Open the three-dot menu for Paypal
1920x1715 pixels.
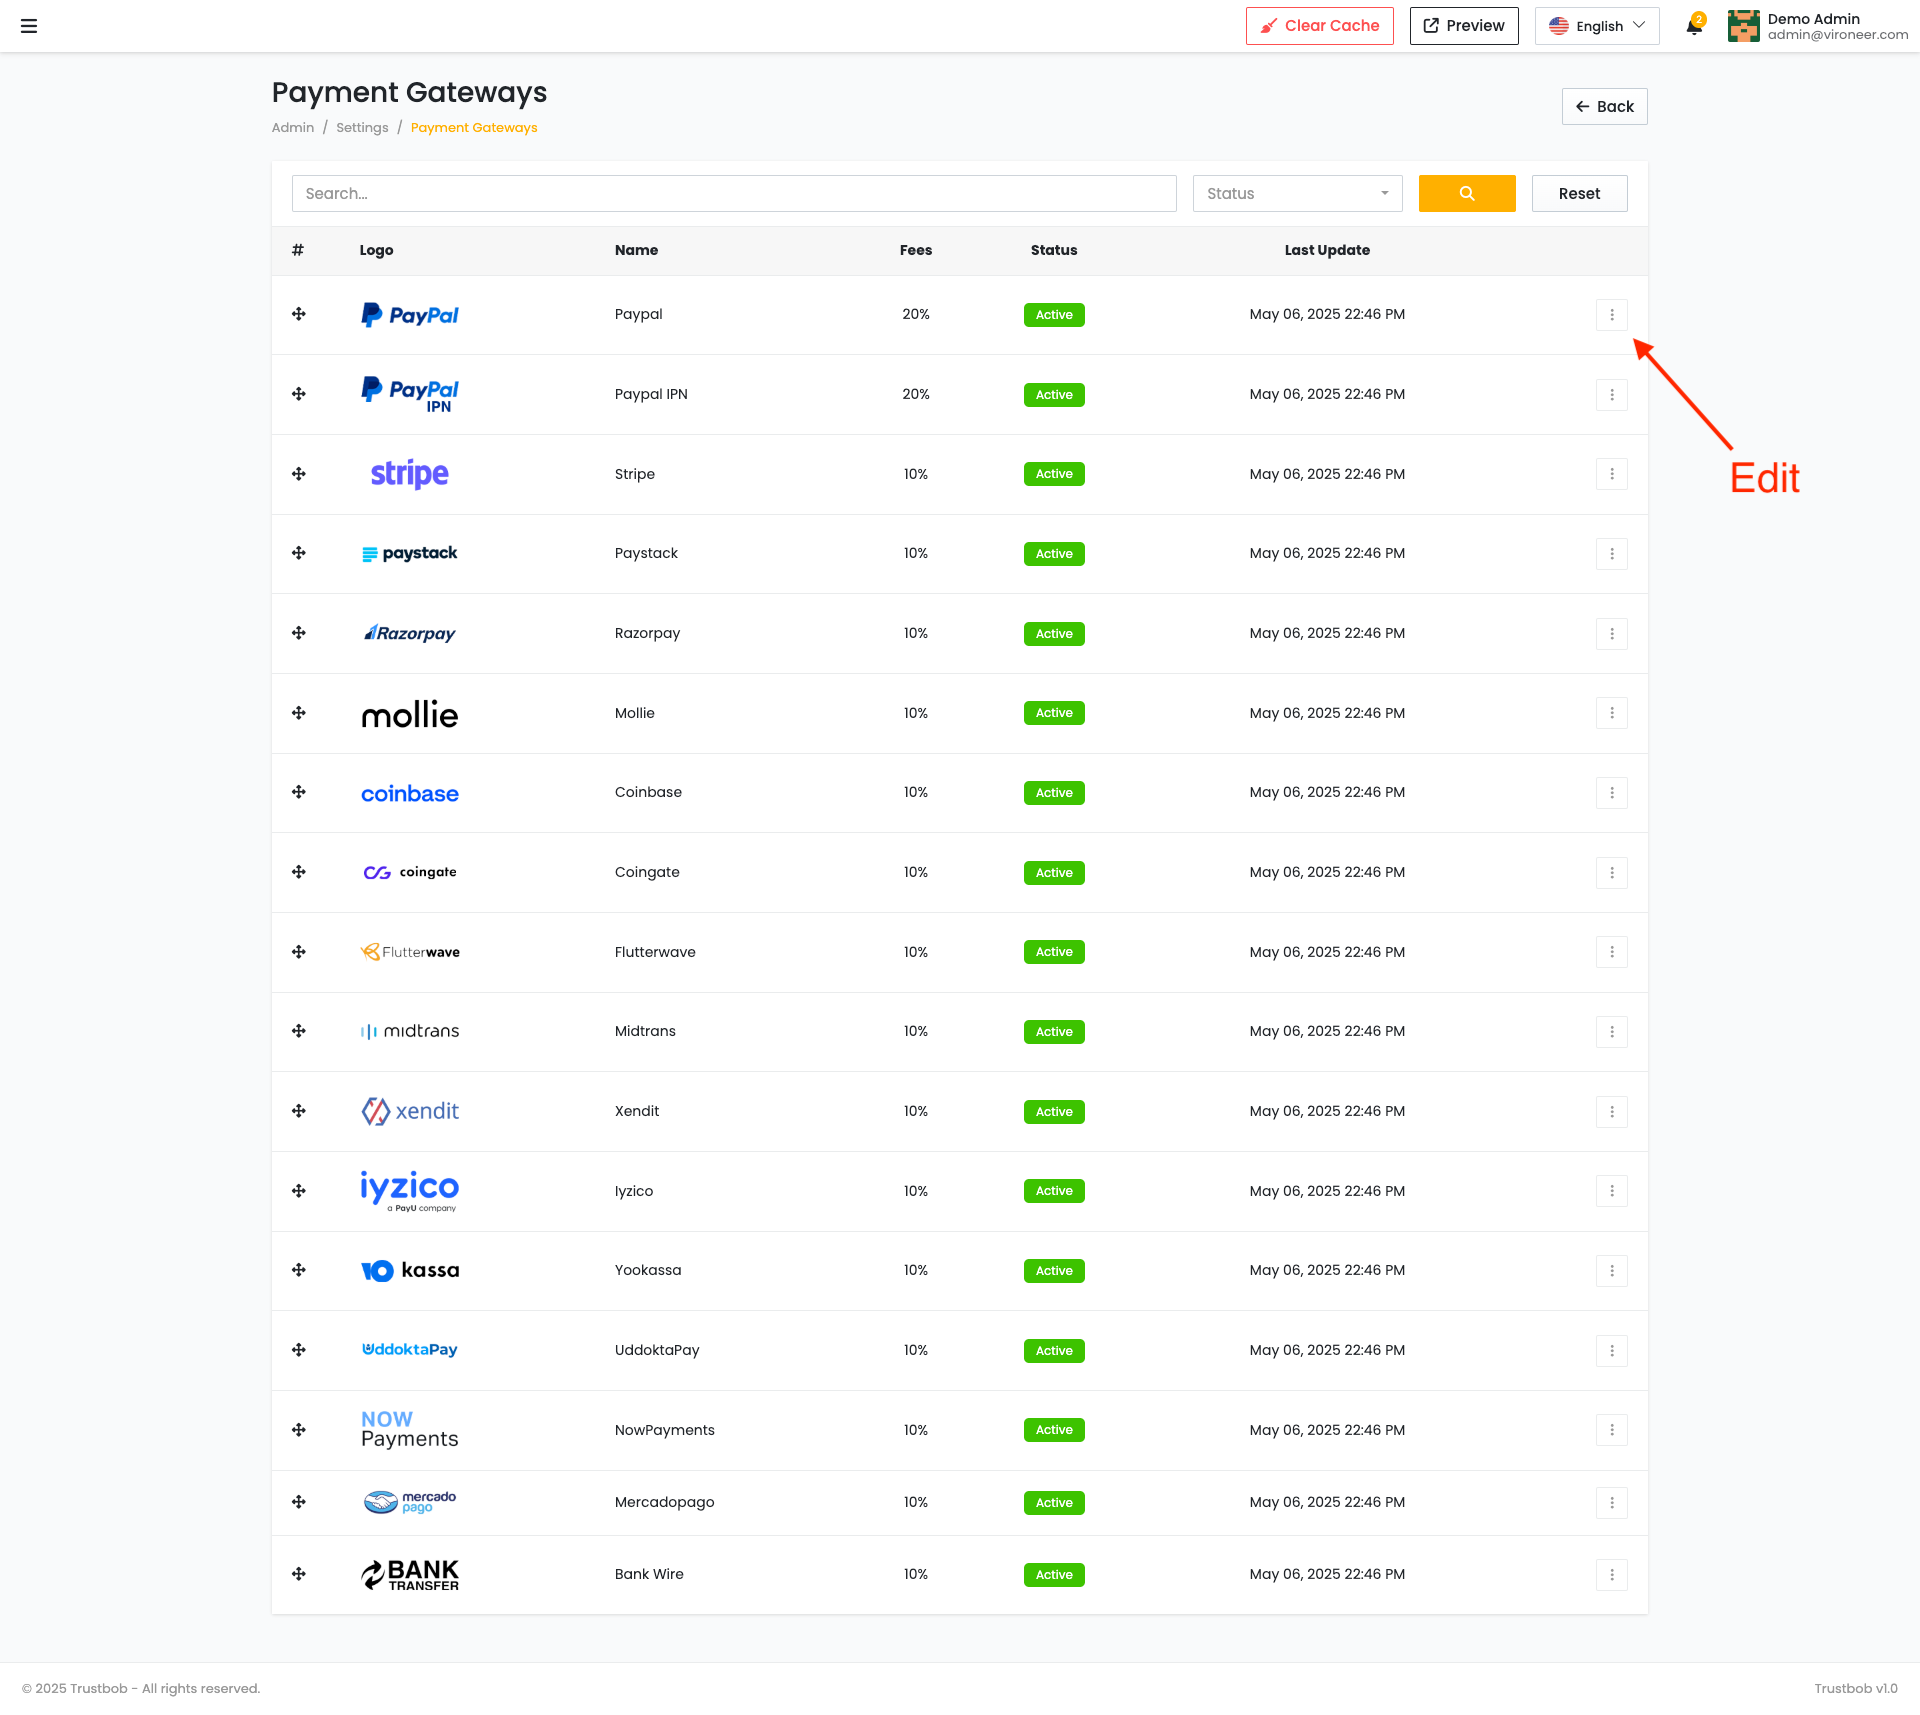tap(1612, 315)
